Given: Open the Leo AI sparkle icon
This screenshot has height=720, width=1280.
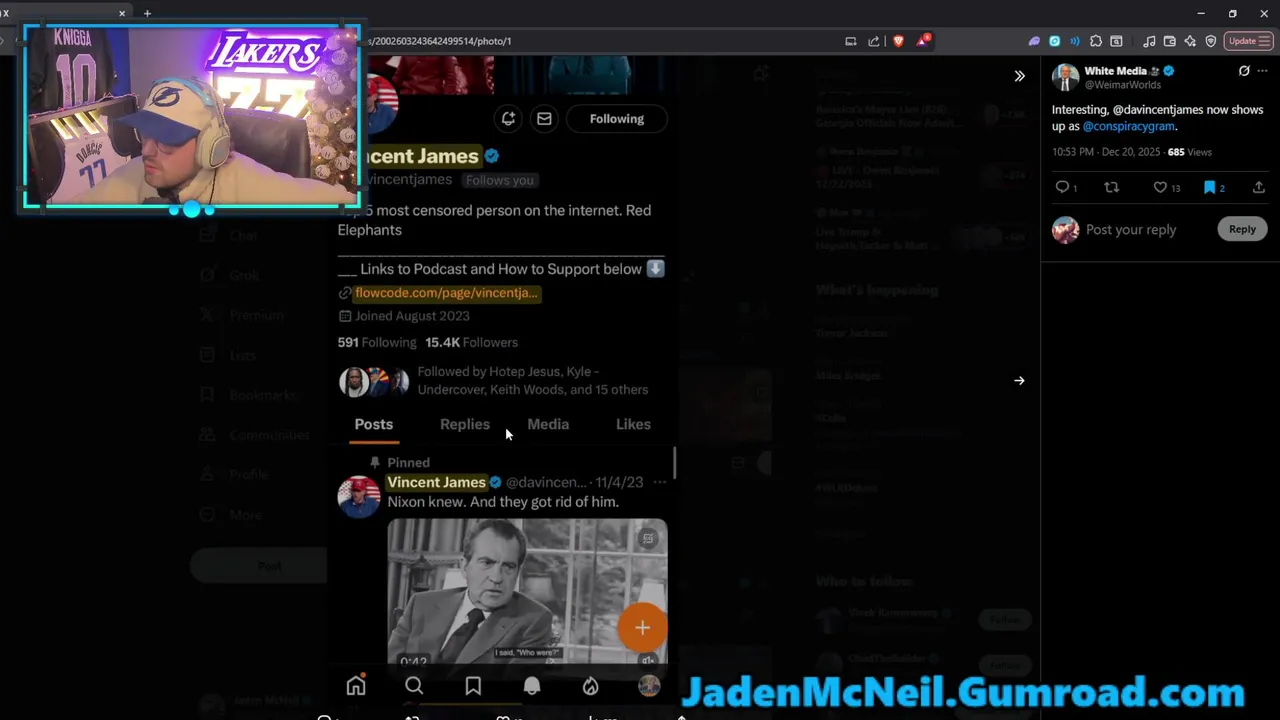Looking at the screenshot, I should (1190, 41).
